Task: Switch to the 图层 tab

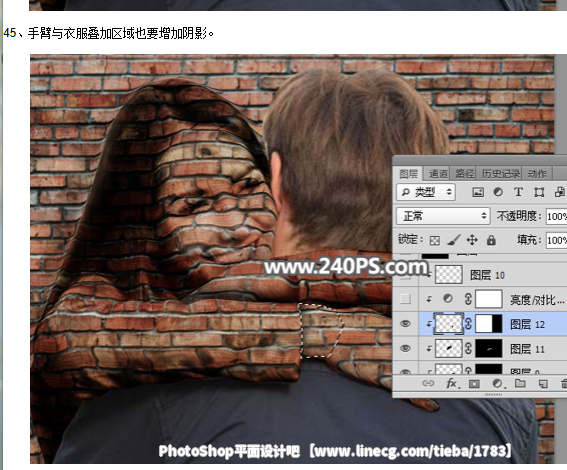Action: (x=409, y=174)
